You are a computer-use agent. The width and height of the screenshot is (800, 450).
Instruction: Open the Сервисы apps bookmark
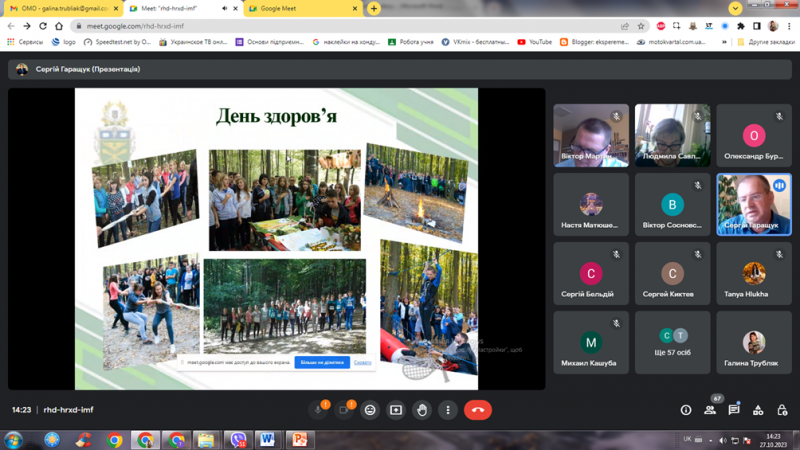tap(25, 42)
